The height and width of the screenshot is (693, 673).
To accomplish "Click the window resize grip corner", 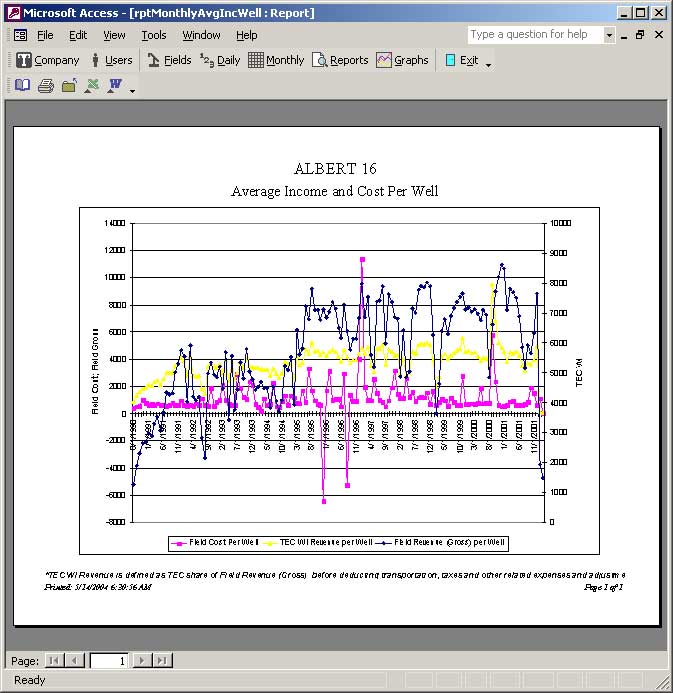I will tap(664, 683).
